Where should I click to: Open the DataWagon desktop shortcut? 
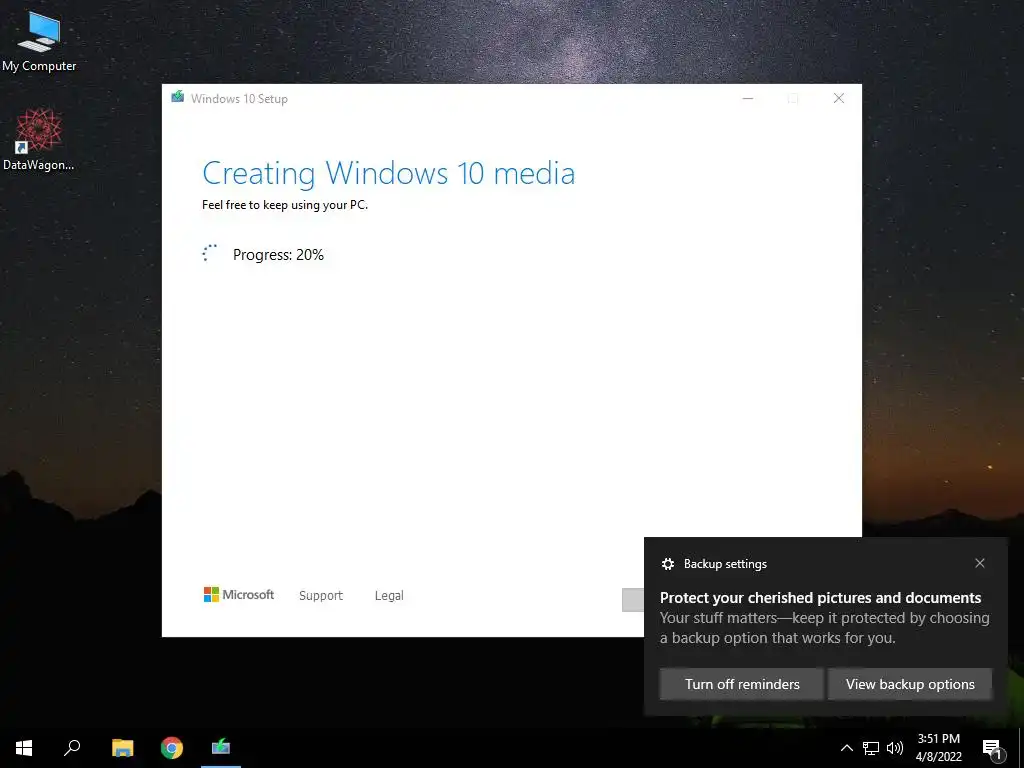(x=39, y=139)
